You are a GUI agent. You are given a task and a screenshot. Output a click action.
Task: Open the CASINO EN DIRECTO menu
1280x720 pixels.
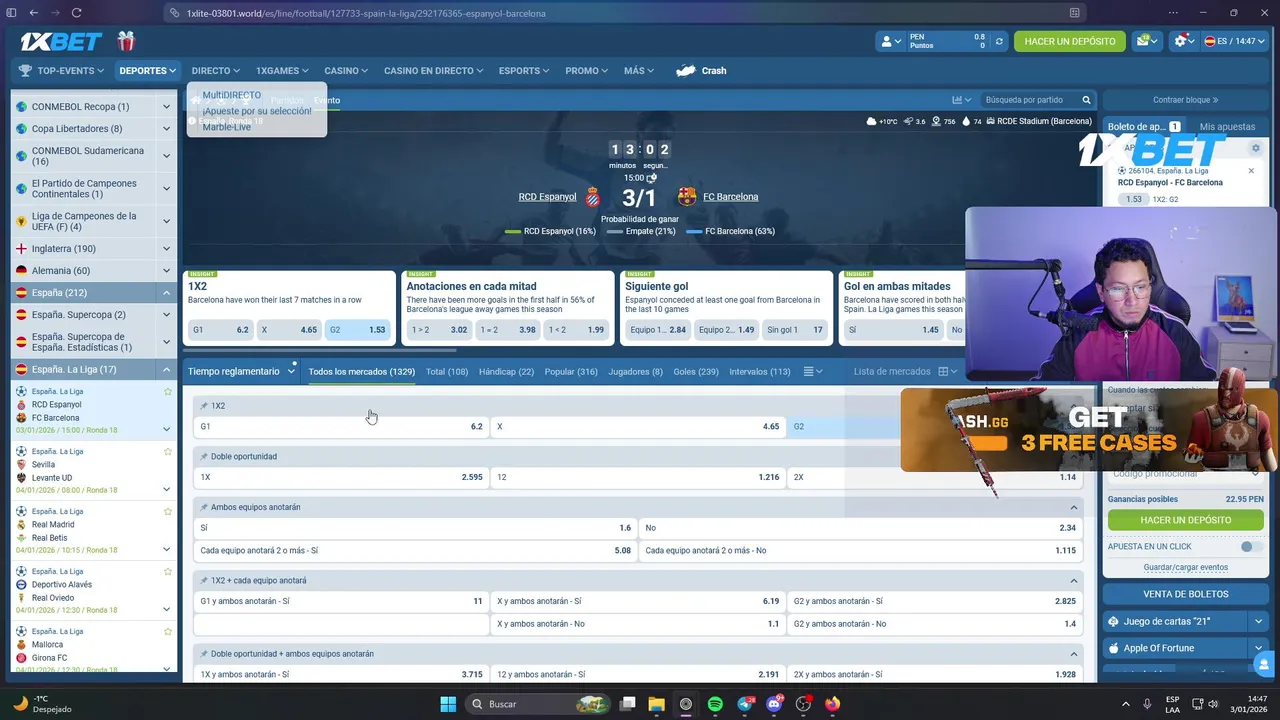pos(433,71)
